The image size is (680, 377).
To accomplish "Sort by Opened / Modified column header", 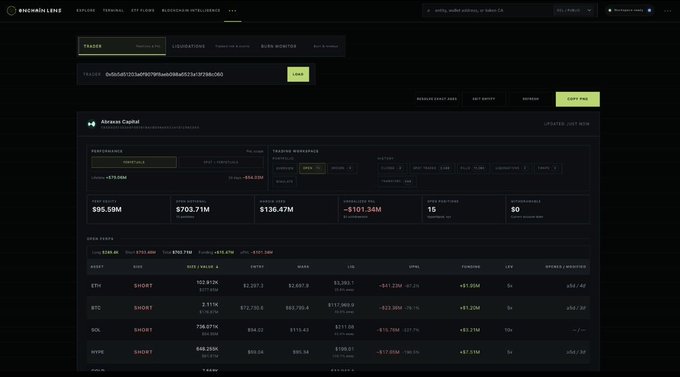I will [x=566, y=267].
